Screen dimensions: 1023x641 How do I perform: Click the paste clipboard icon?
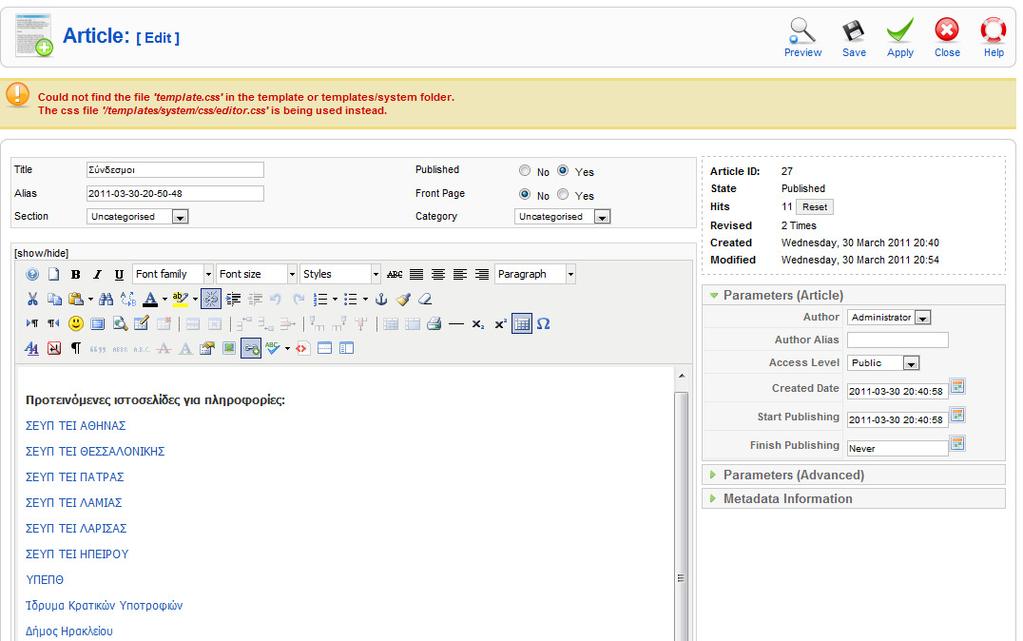tap(76, 299)
